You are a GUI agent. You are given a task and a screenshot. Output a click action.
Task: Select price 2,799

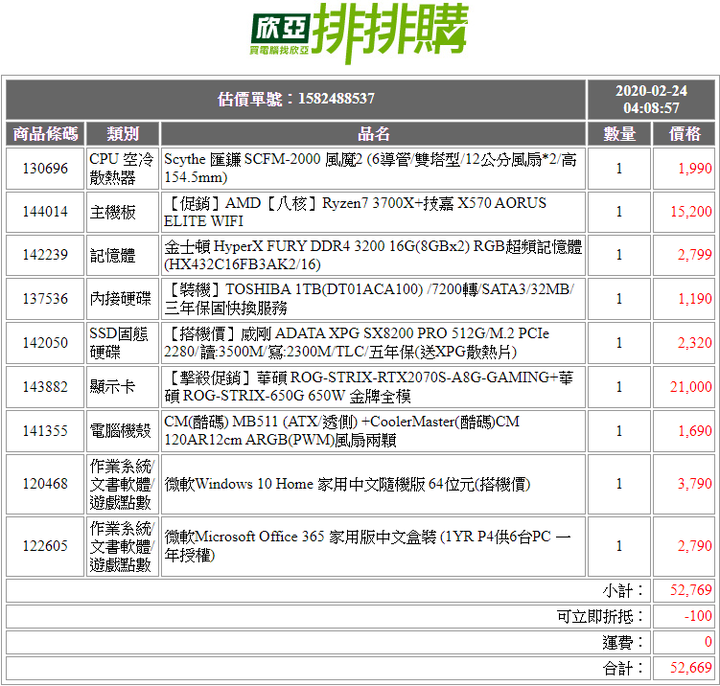point(695,255)
